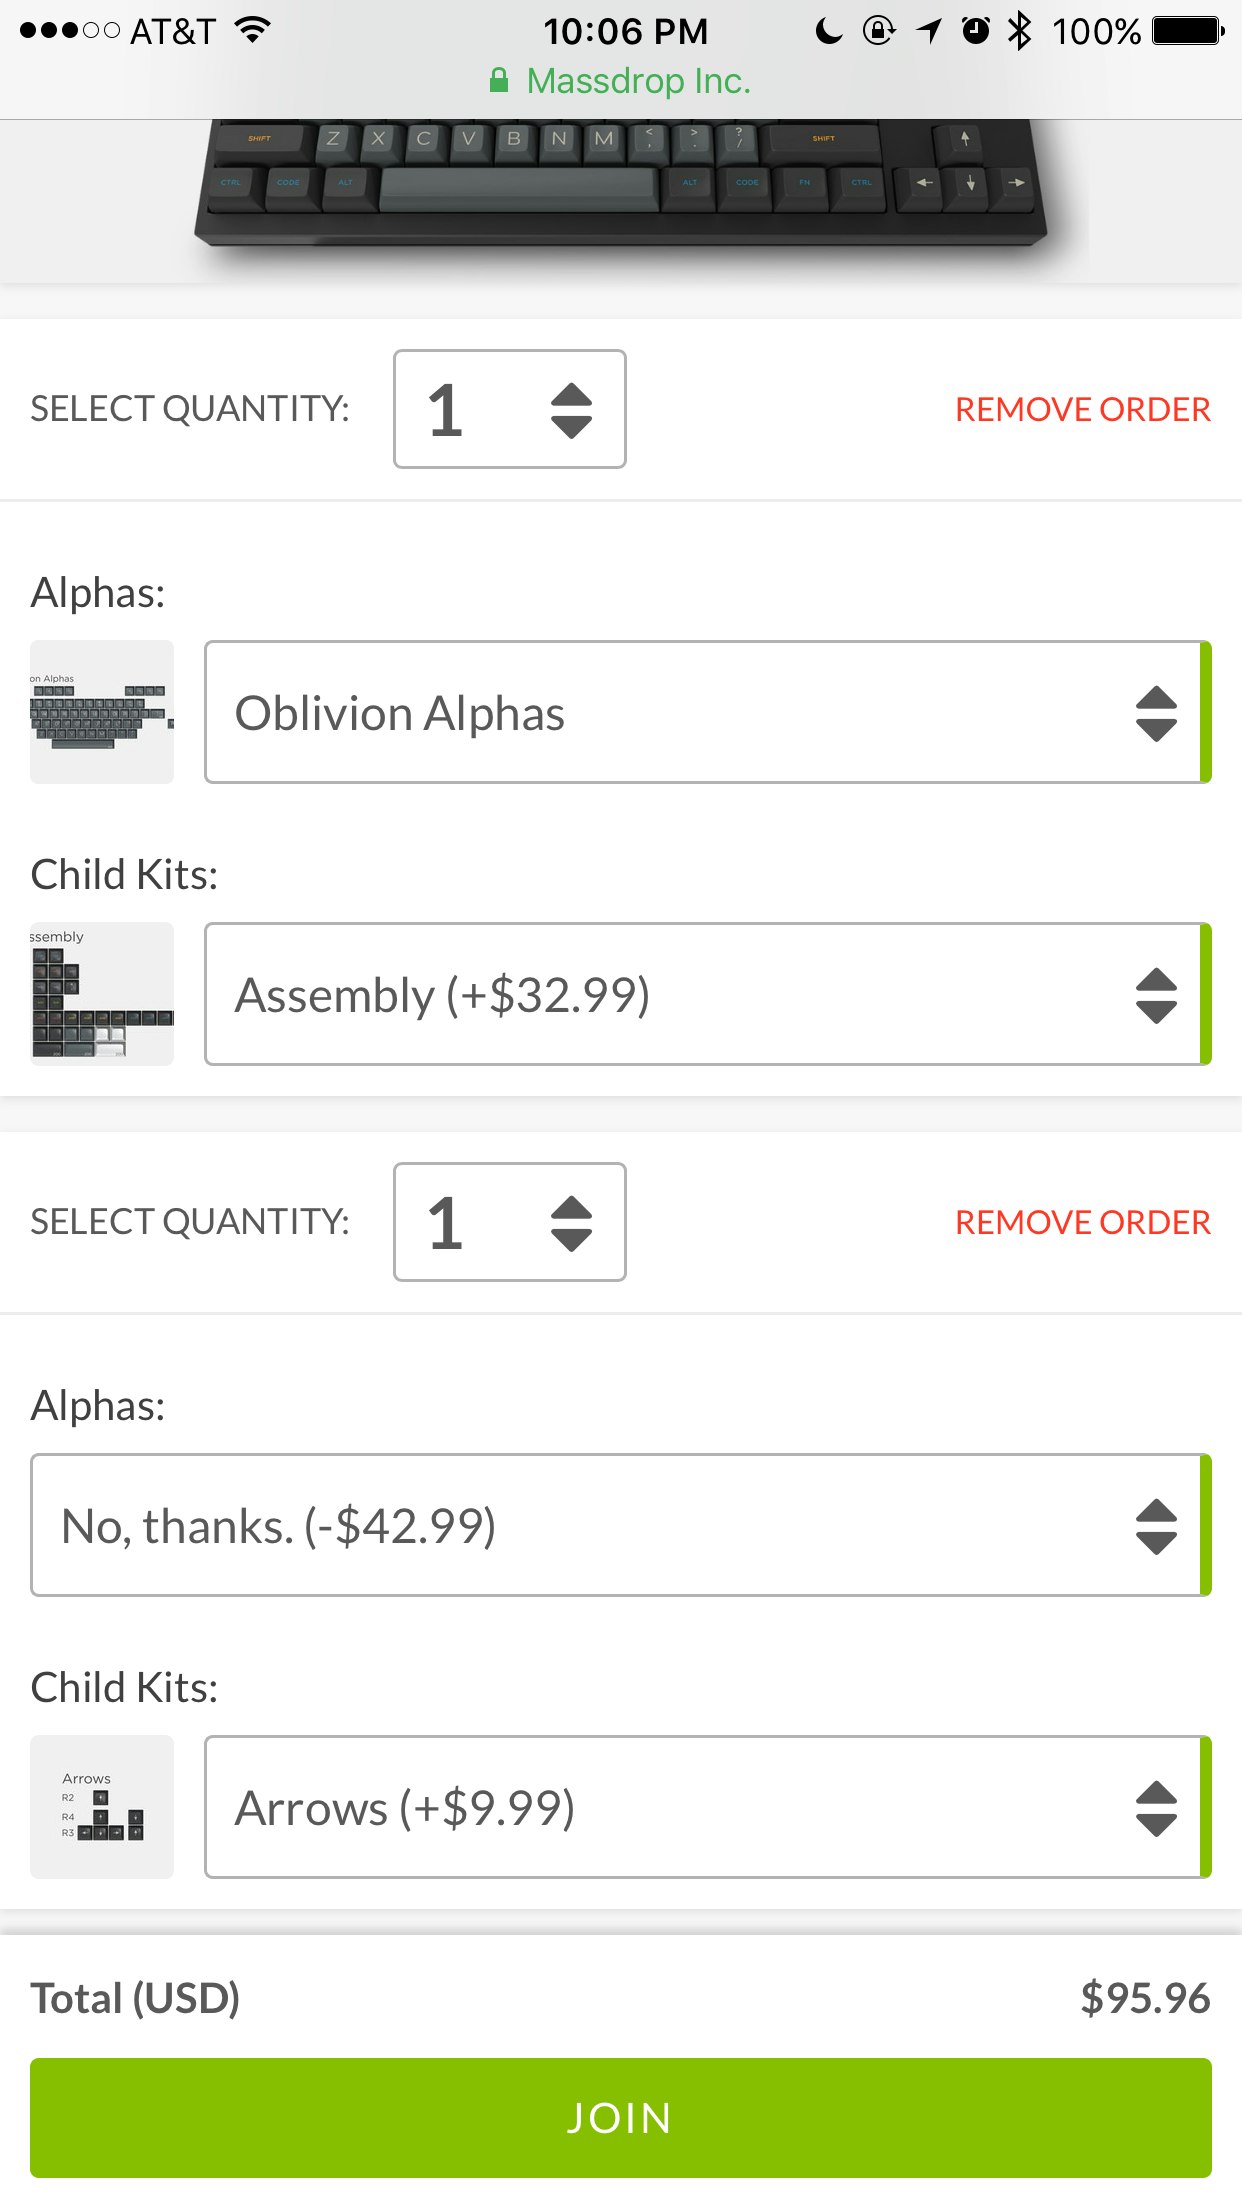
Task: View the Assembly kit thumbnail
Action: (102, 994)
